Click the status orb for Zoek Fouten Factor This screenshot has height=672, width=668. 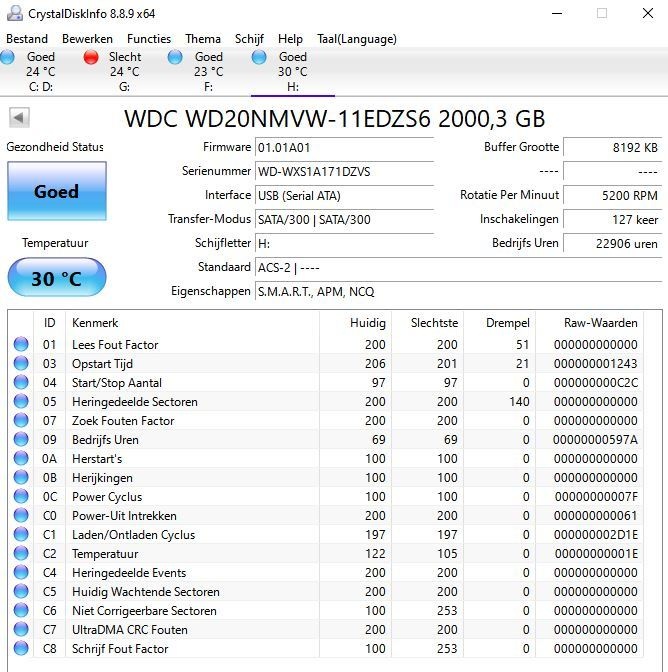coord(21,420)
